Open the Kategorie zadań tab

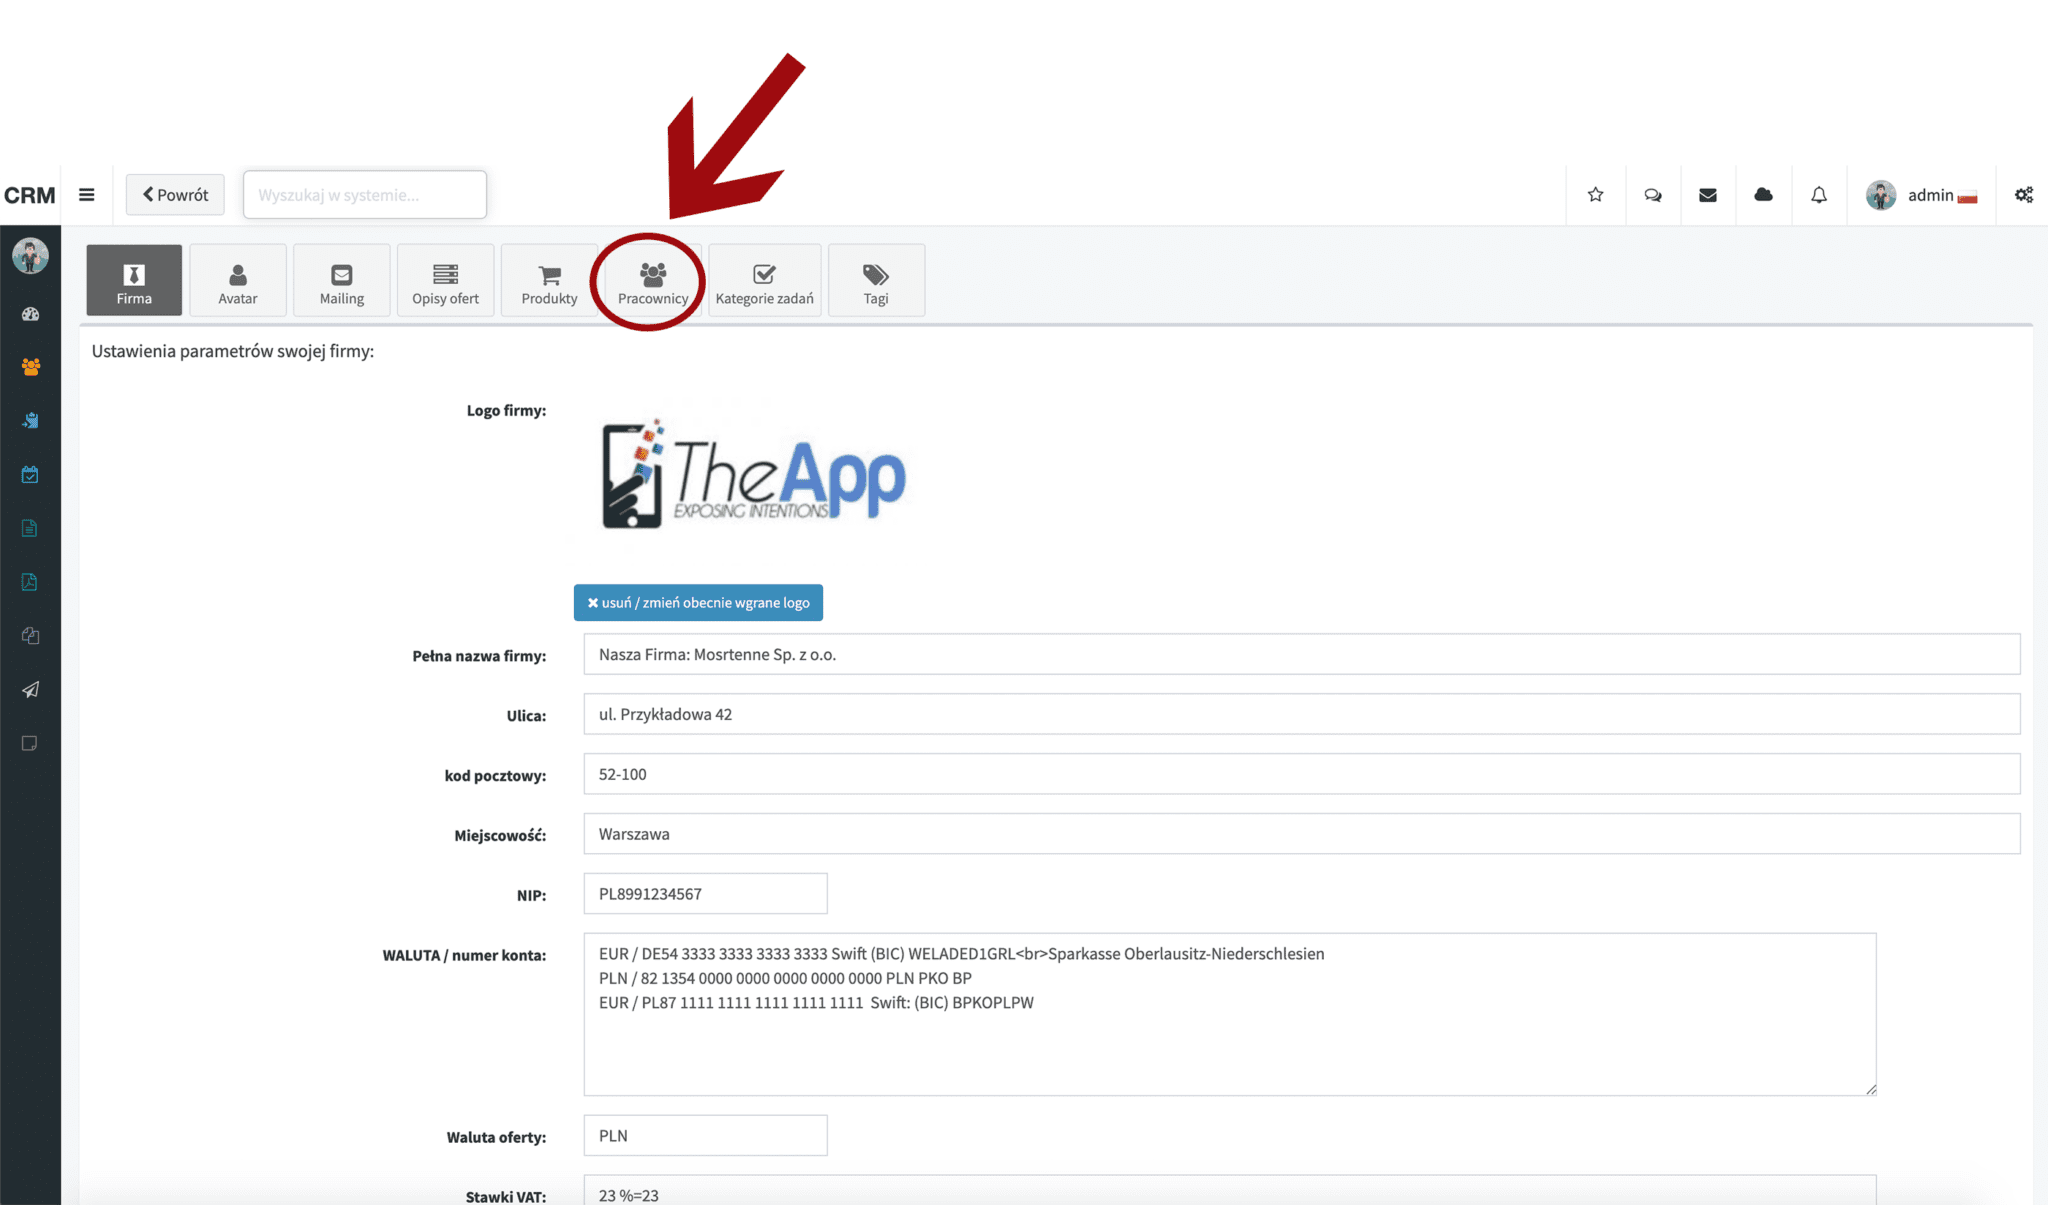click(x=765, y=280)
